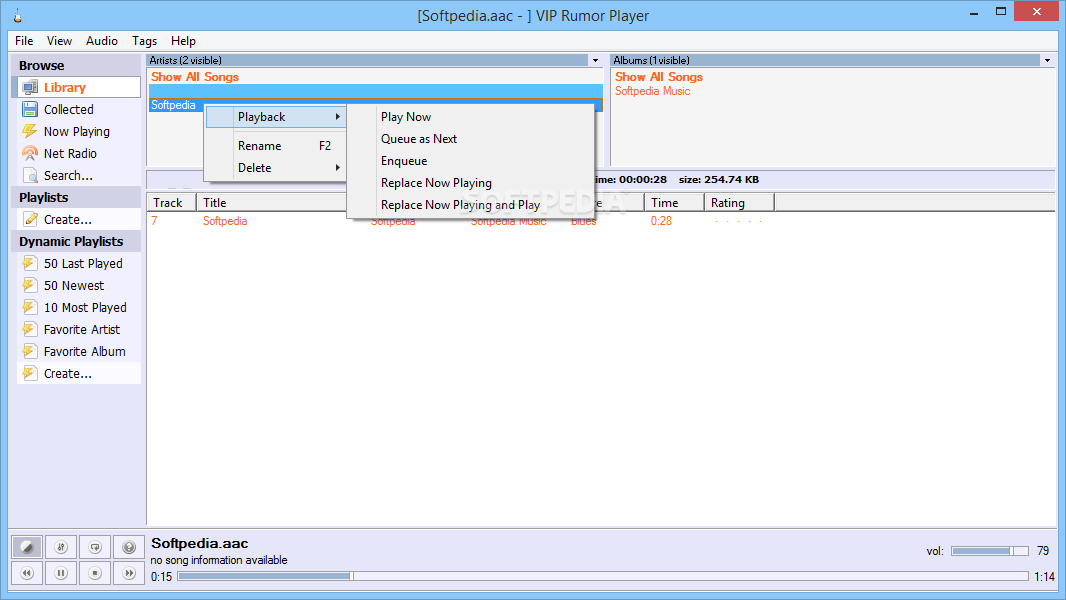Image resolution: width=1066 pixels, height=600 pixels.
Task: Sort songs by the Track column
Action: [171, 202]
